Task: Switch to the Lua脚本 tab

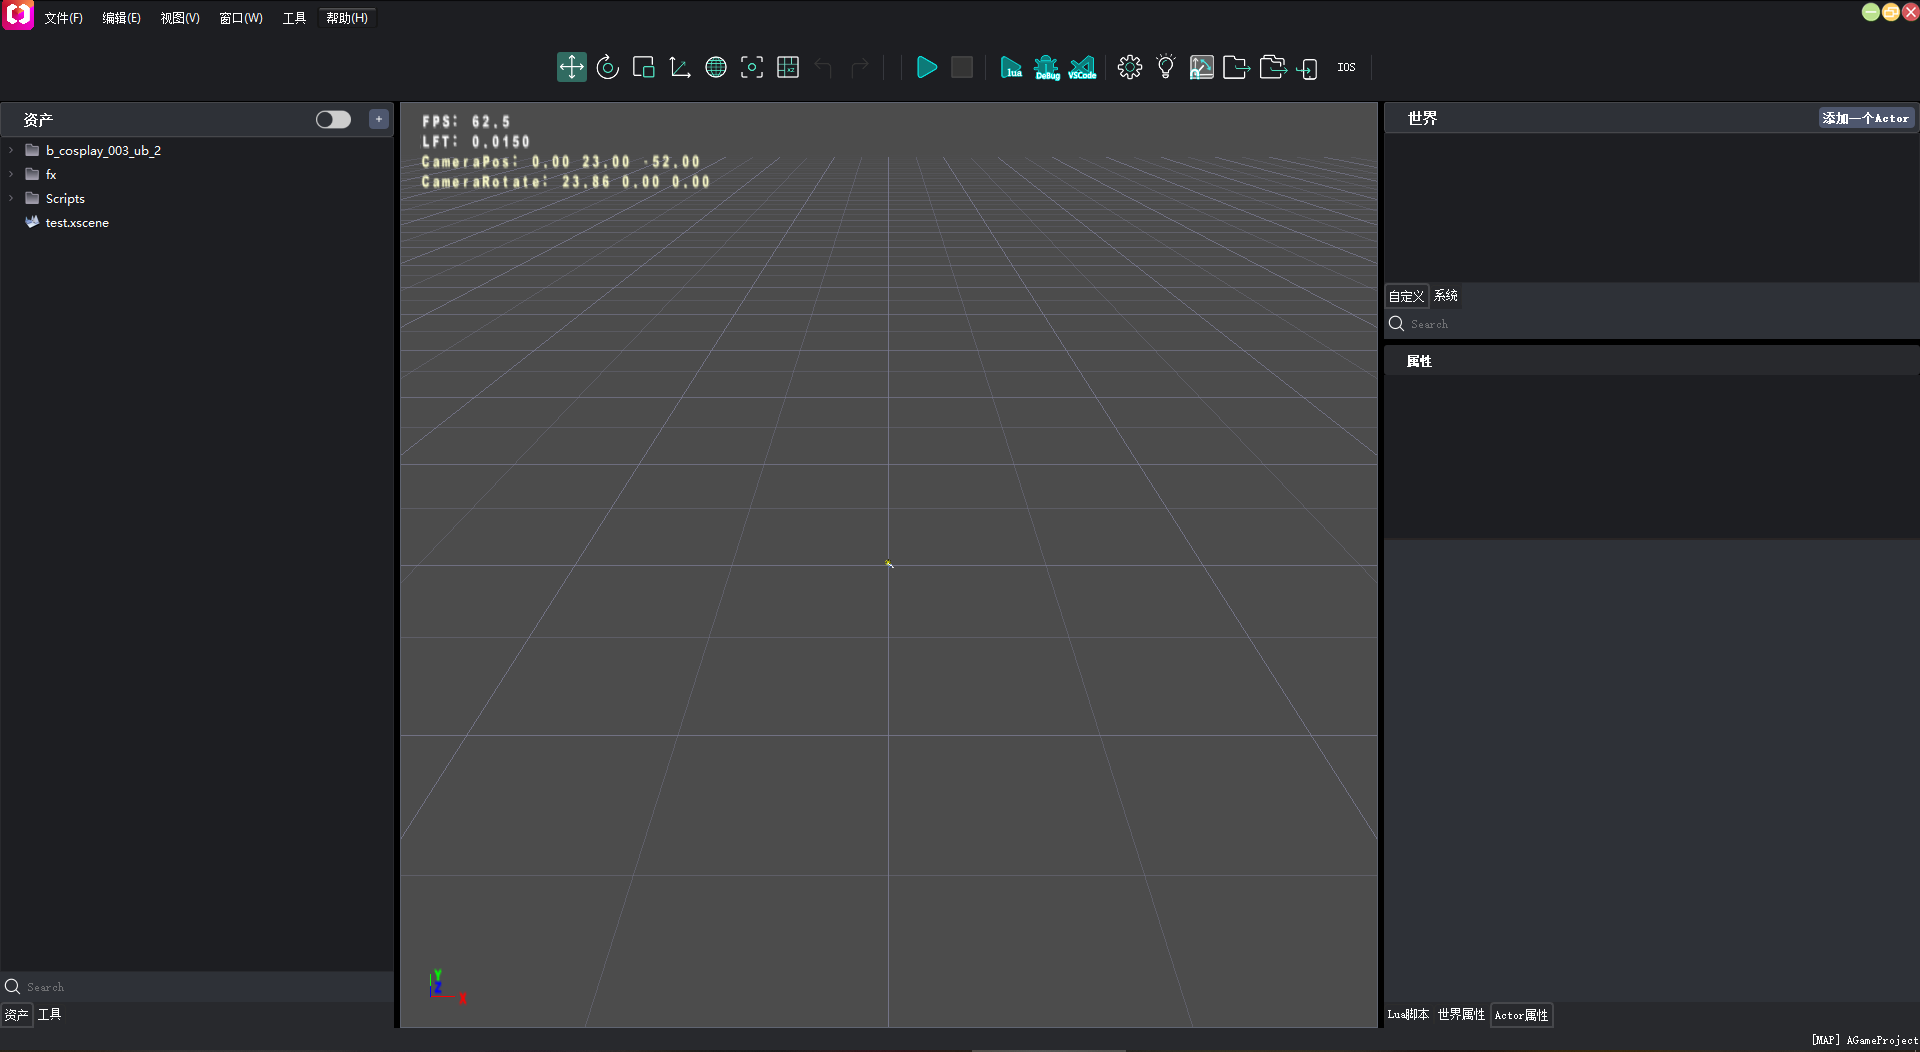Action: [x=1408, y=1014]
